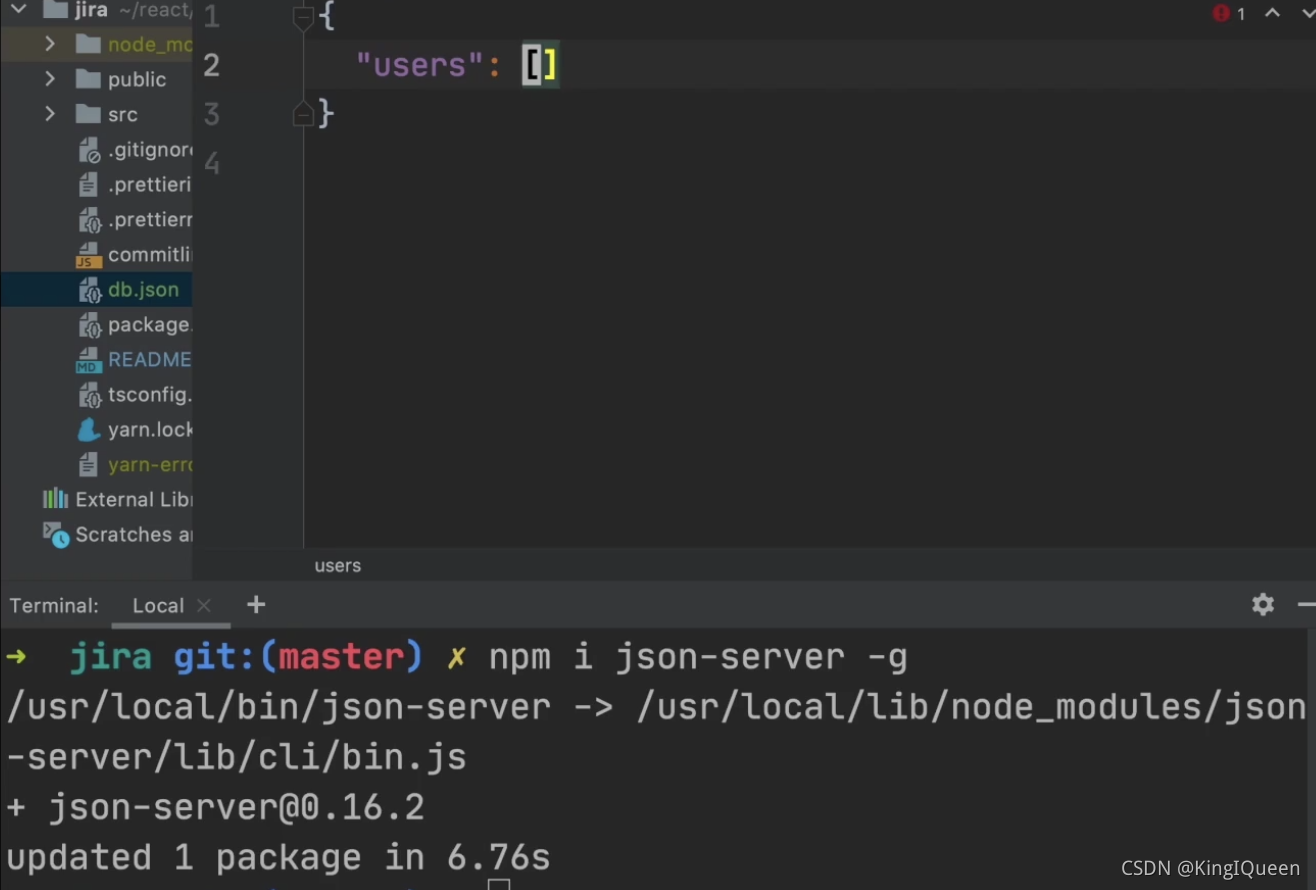Screen dimensions: 1316x890
Task: Click the users breadcrumb below the editor
Action: point(337,565)
